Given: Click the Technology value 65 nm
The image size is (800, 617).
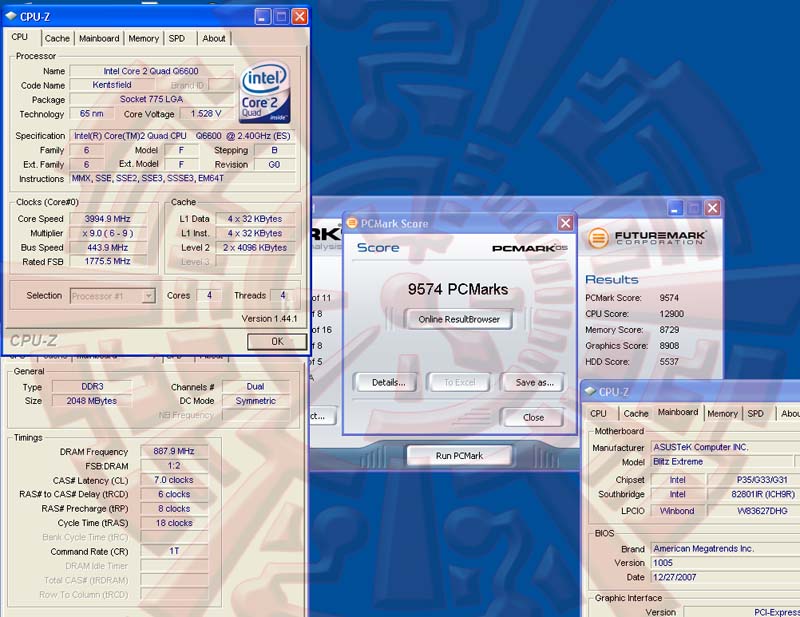Looking at the screenshot, I should [x=92, y=113].
